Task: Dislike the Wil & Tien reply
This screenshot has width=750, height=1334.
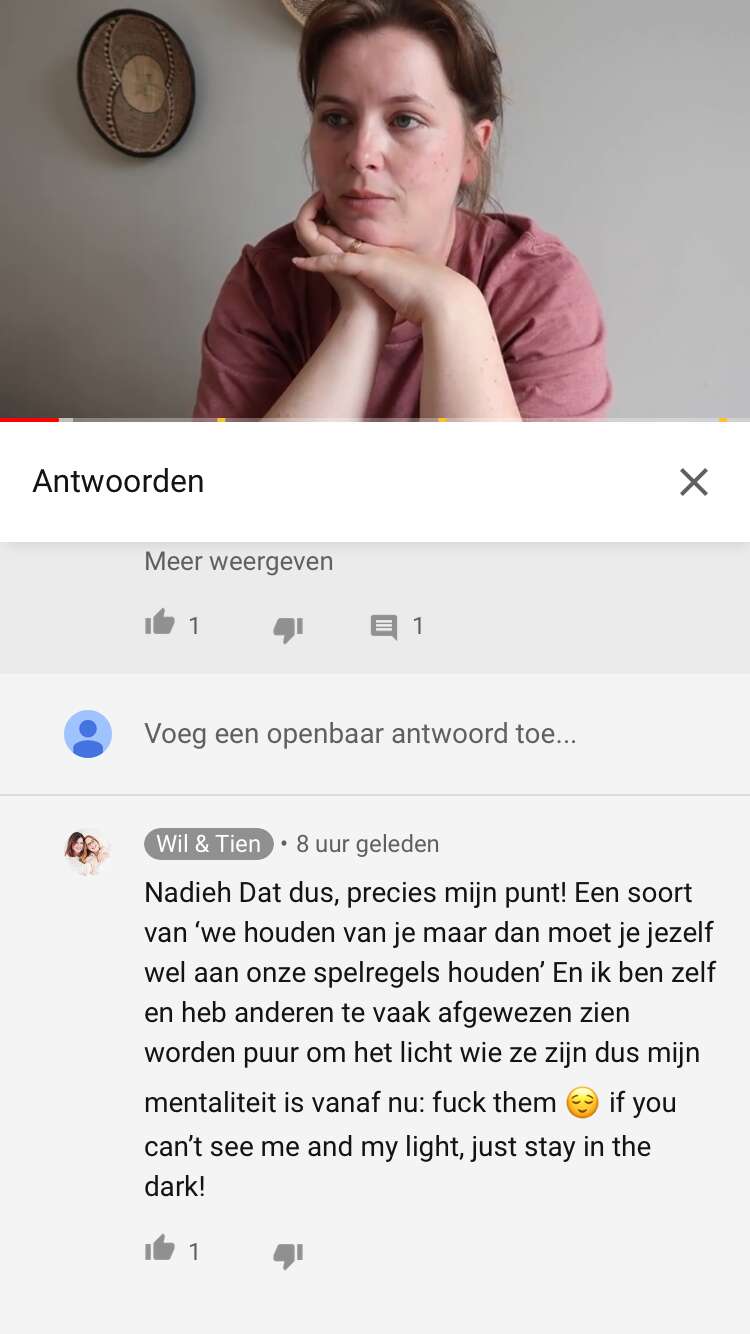Action: 288,1254
